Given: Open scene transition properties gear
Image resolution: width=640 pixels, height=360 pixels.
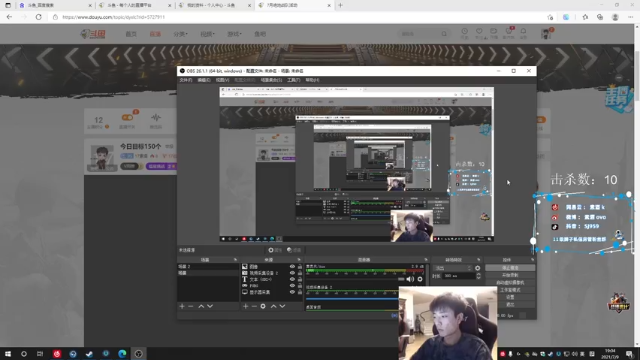Looking at the screenshot, I should click(478, 268).
